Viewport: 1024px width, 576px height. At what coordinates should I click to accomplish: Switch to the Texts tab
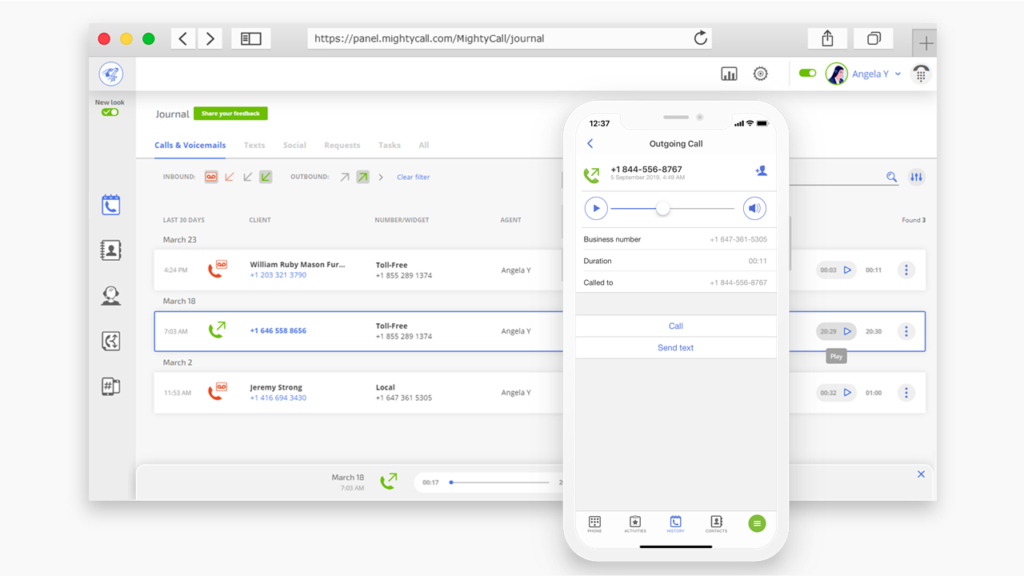point(254,144)
